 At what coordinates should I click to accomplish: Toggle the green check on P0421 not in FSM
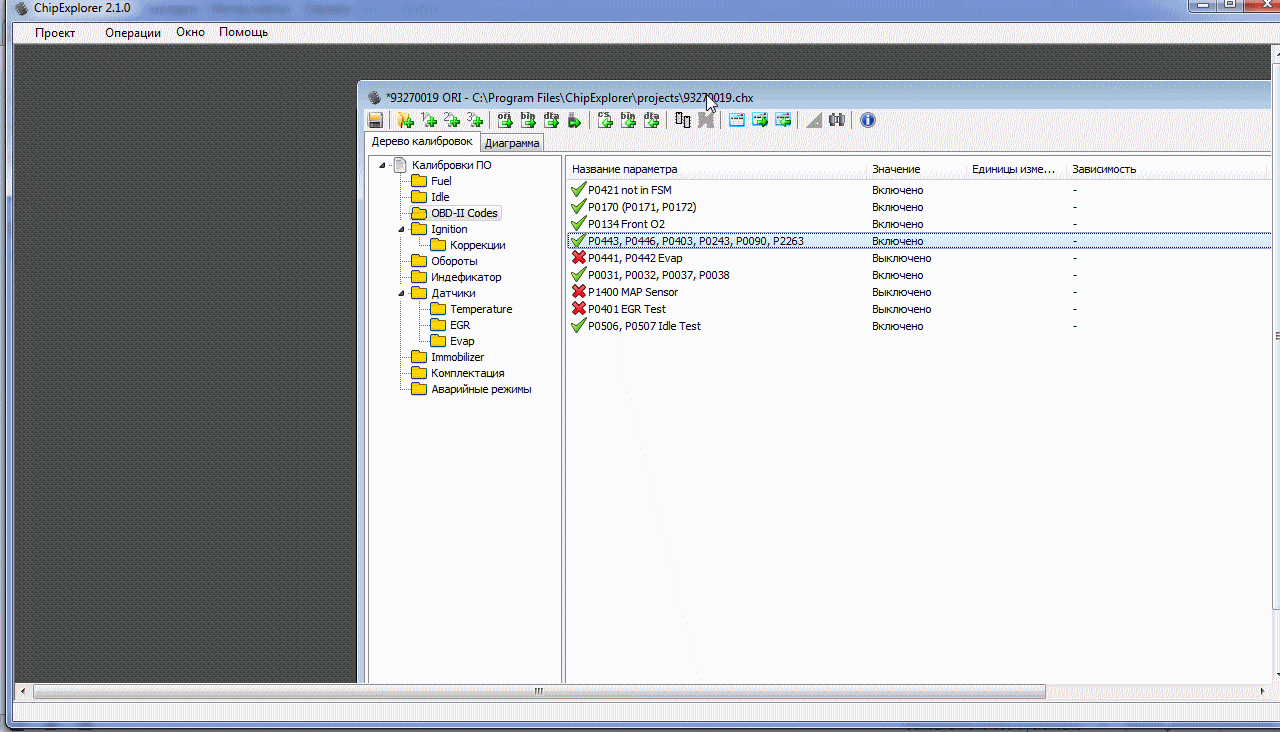coord(578,190)
